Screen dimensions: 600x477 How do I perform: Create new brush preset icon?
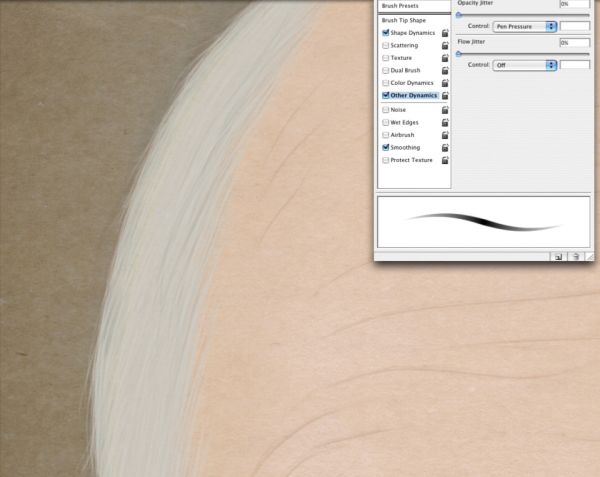click(558, 257)
